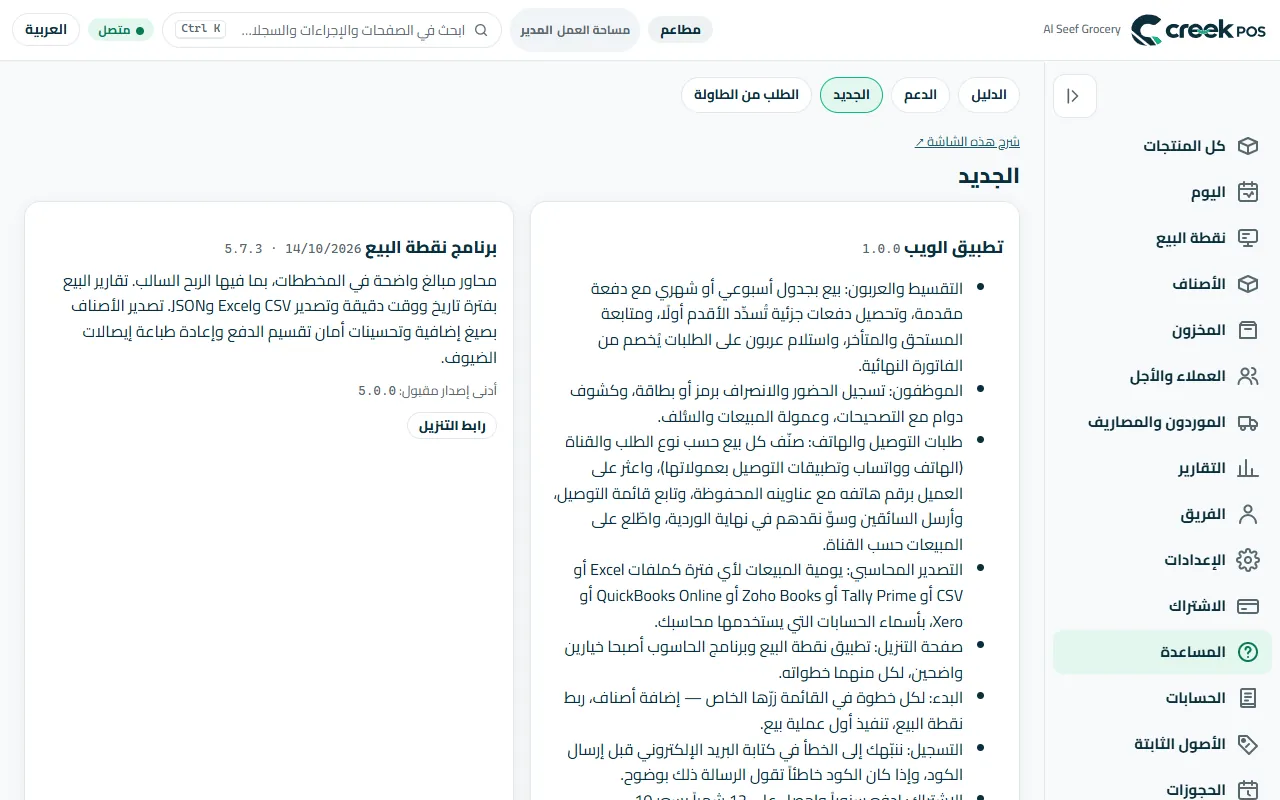
Task: Collapse the sidebar panel
Action: click(1075, 96)
